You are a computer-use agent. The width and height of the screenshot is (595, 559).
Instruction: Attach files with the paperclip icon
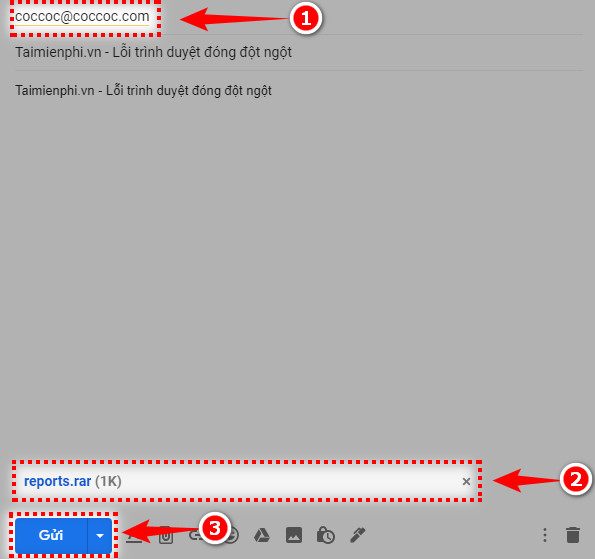pos(166,535)
